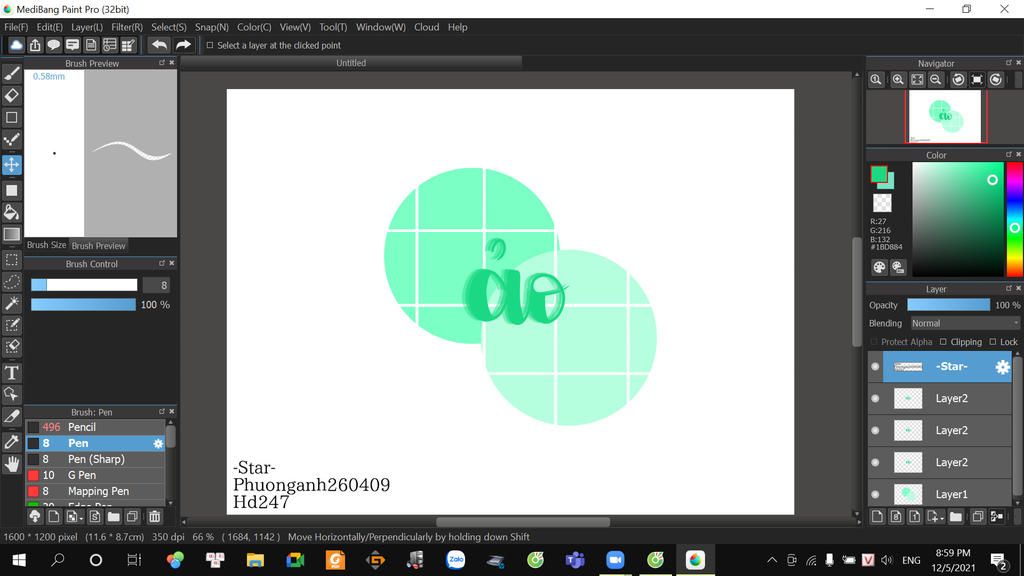This screenshot has height=576, width=1024.
Task: Select the Lasso tool
Action: point(12,281)
